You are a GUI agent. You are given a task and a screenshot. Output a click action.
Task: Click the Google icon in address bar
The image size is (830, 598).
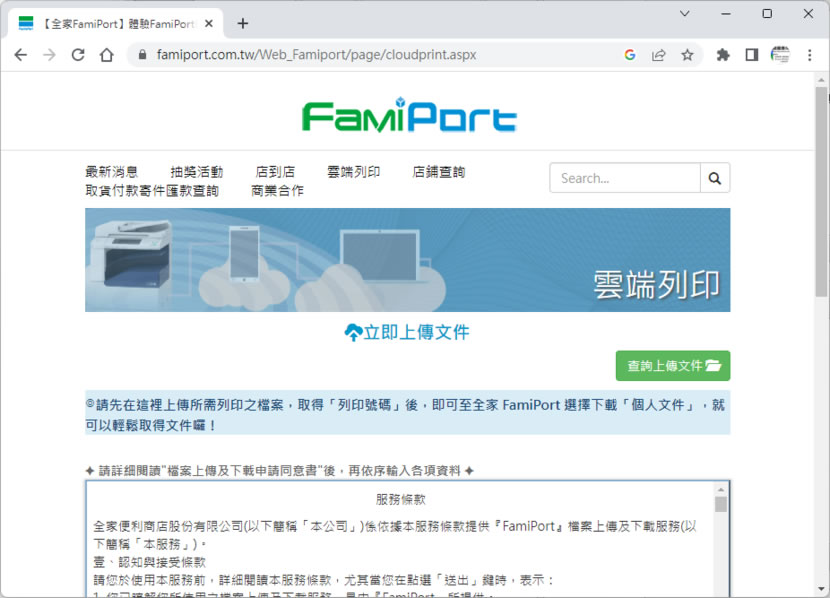[629, 55]
